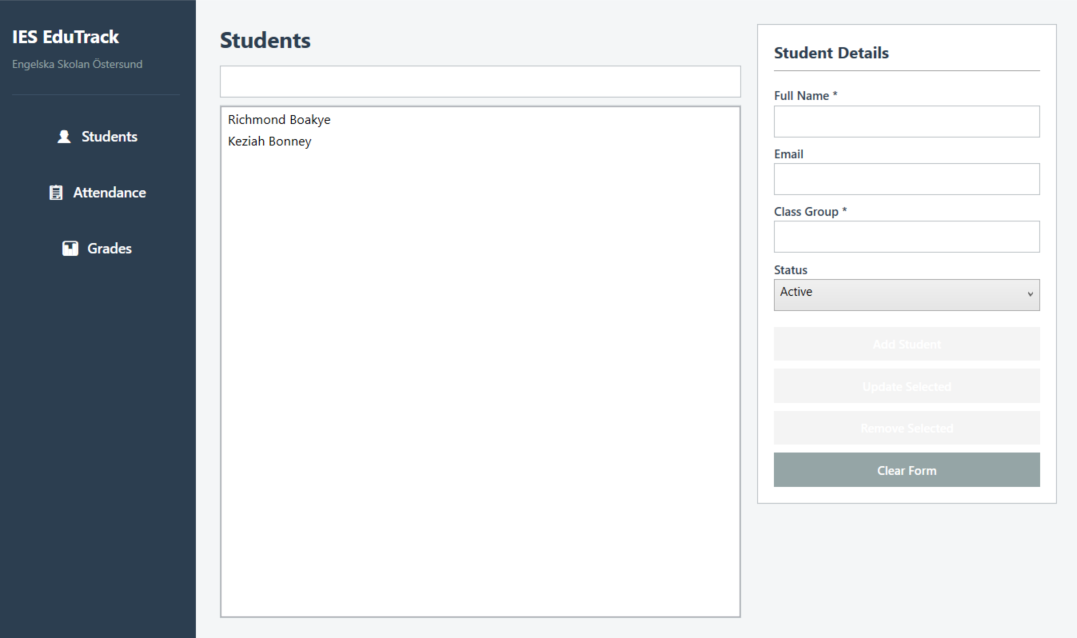1077x638 pixels.
Task: Click the Email input field
Action: pos(907,179)
